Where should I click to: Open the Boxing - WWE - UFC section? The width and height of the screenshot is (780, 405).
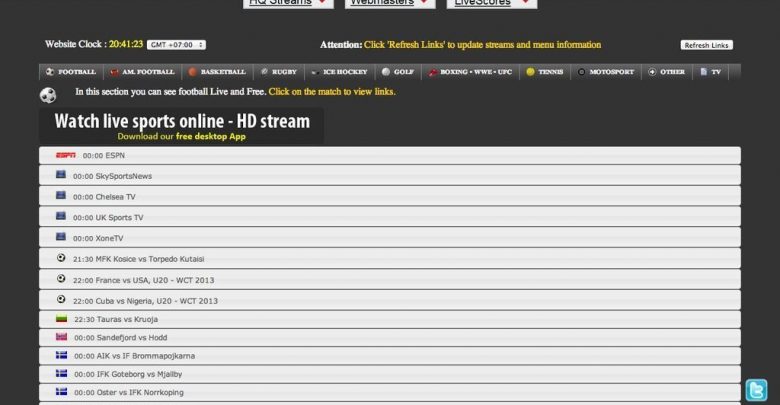click(470, 72)
